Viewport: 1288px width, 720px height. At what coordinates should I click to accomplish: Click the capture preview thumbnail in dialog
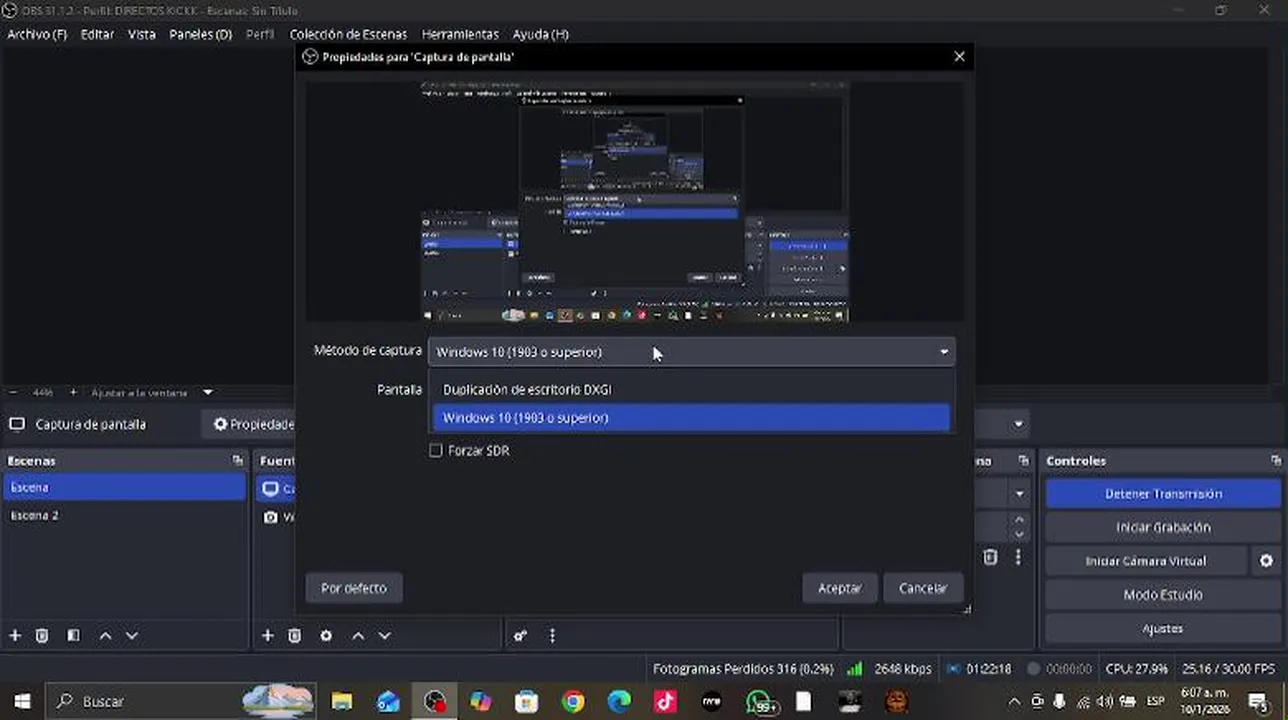coord(634,202)
